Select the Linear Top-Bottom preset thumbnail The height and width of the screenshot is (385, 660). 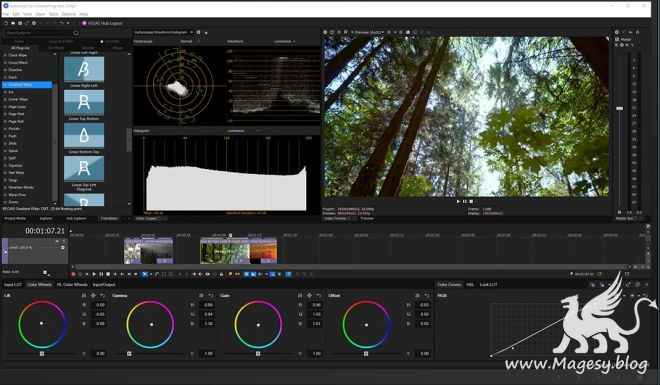84,103
